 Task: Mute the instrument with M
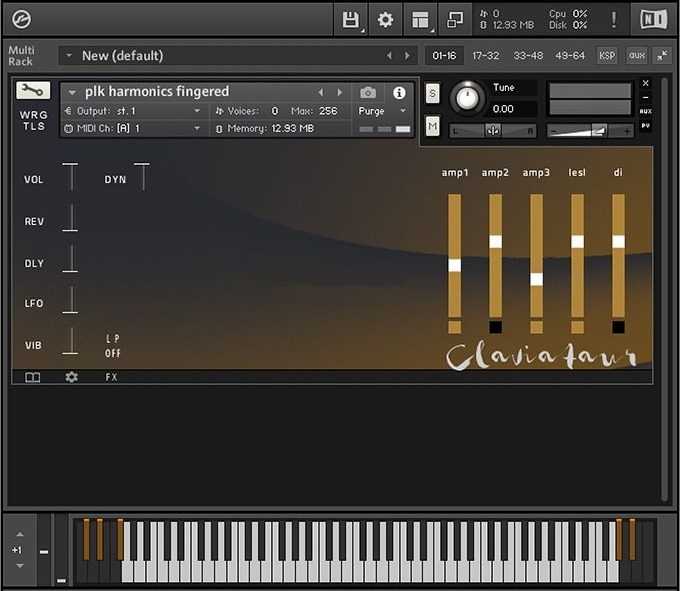(432, 126)
